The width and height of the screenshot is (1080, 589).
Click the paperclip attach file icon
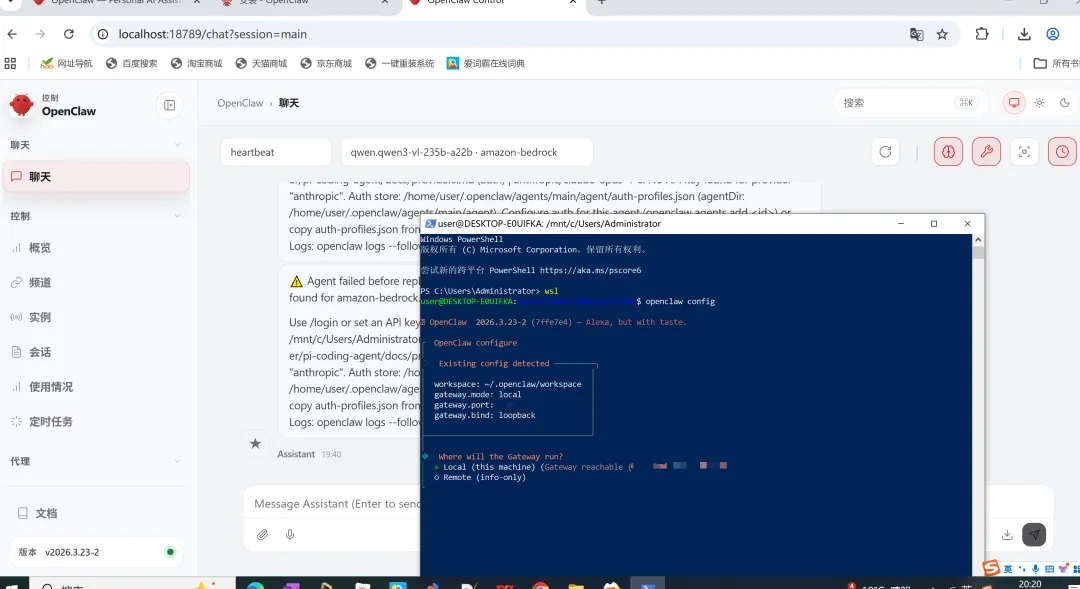[x=262, y=535]
